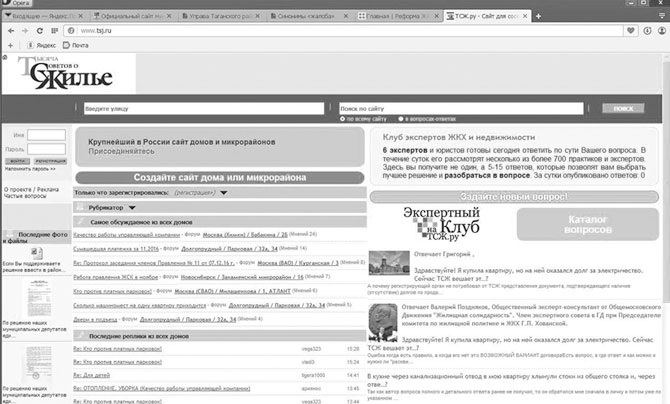Close the Входящие Яндекс tab
Screen dimensions: 670x404
81,16
